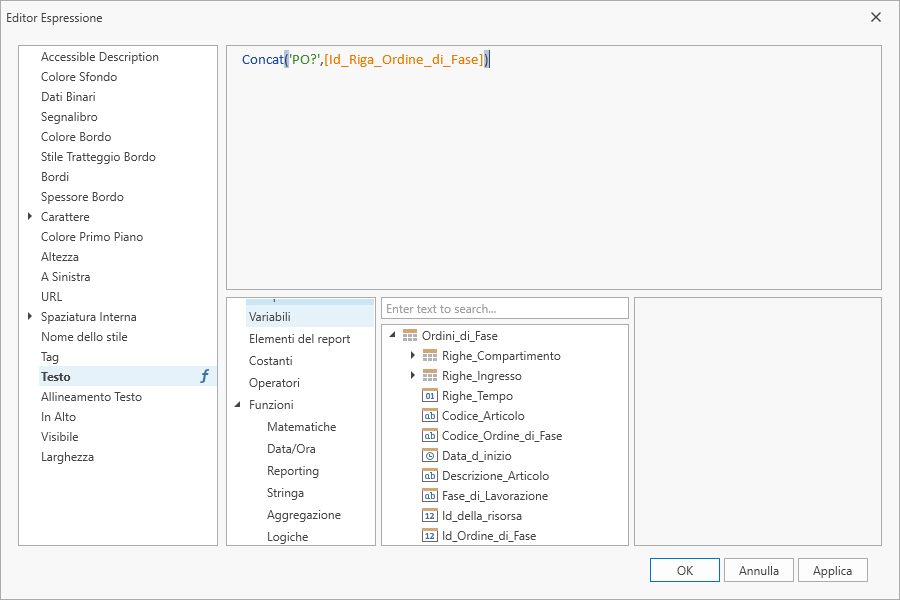Collapse the Ordini_di_Fase tree node
The image size is (900, 600).
click(393, 335)
